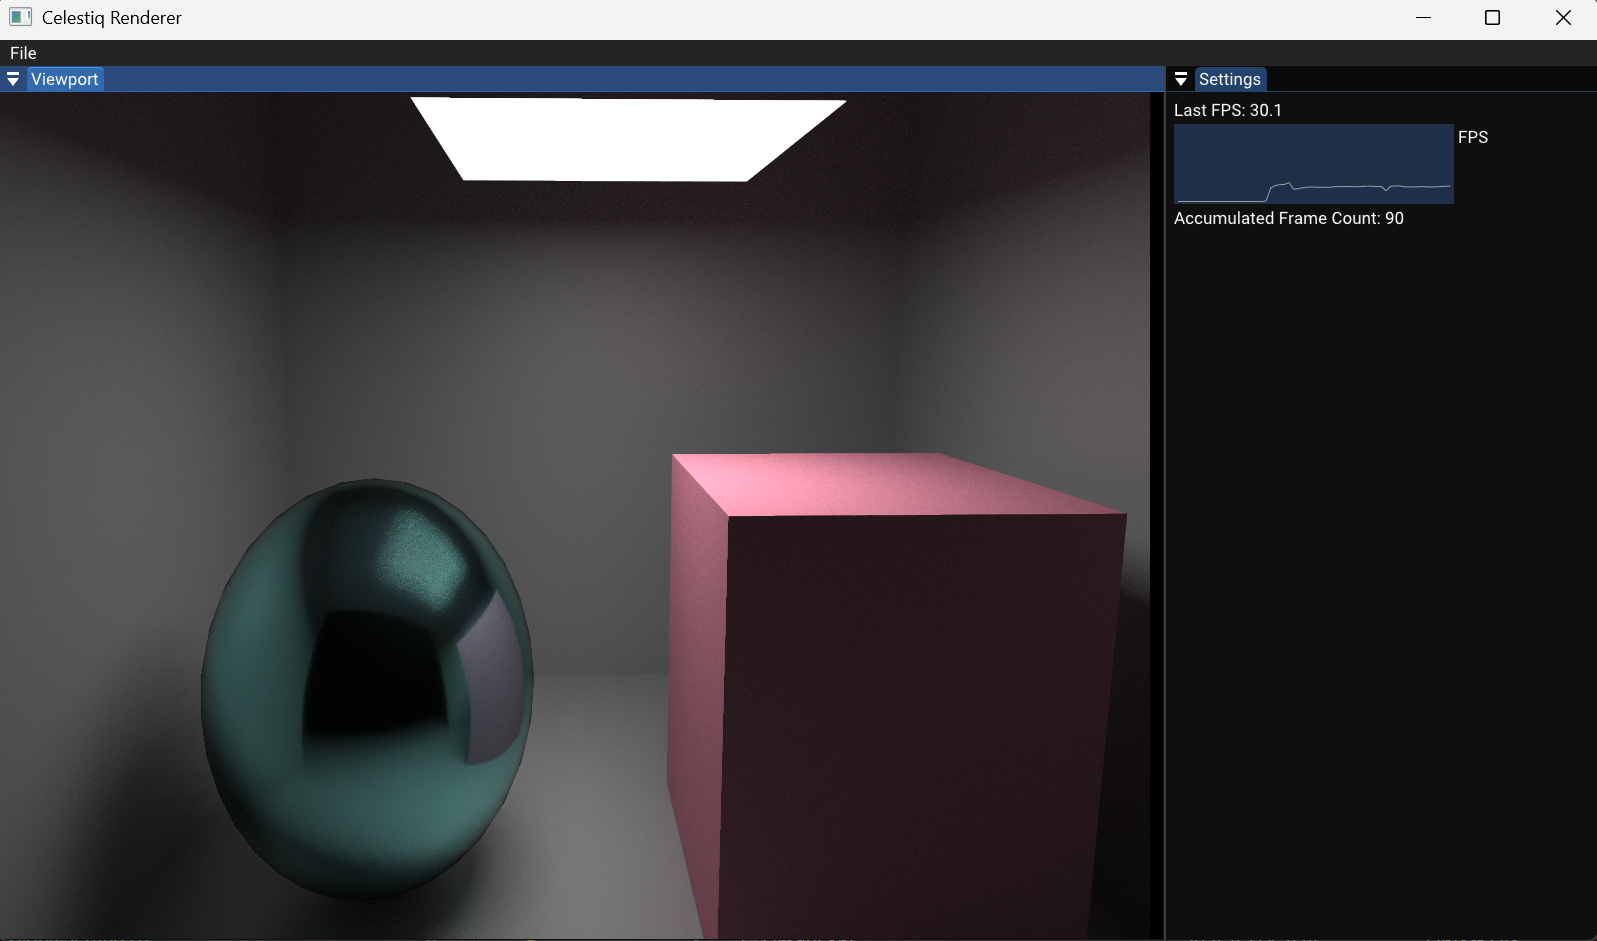Select the Settings tab
The height and width of the screenshot is (941, 1597).
click(1229, 79)
